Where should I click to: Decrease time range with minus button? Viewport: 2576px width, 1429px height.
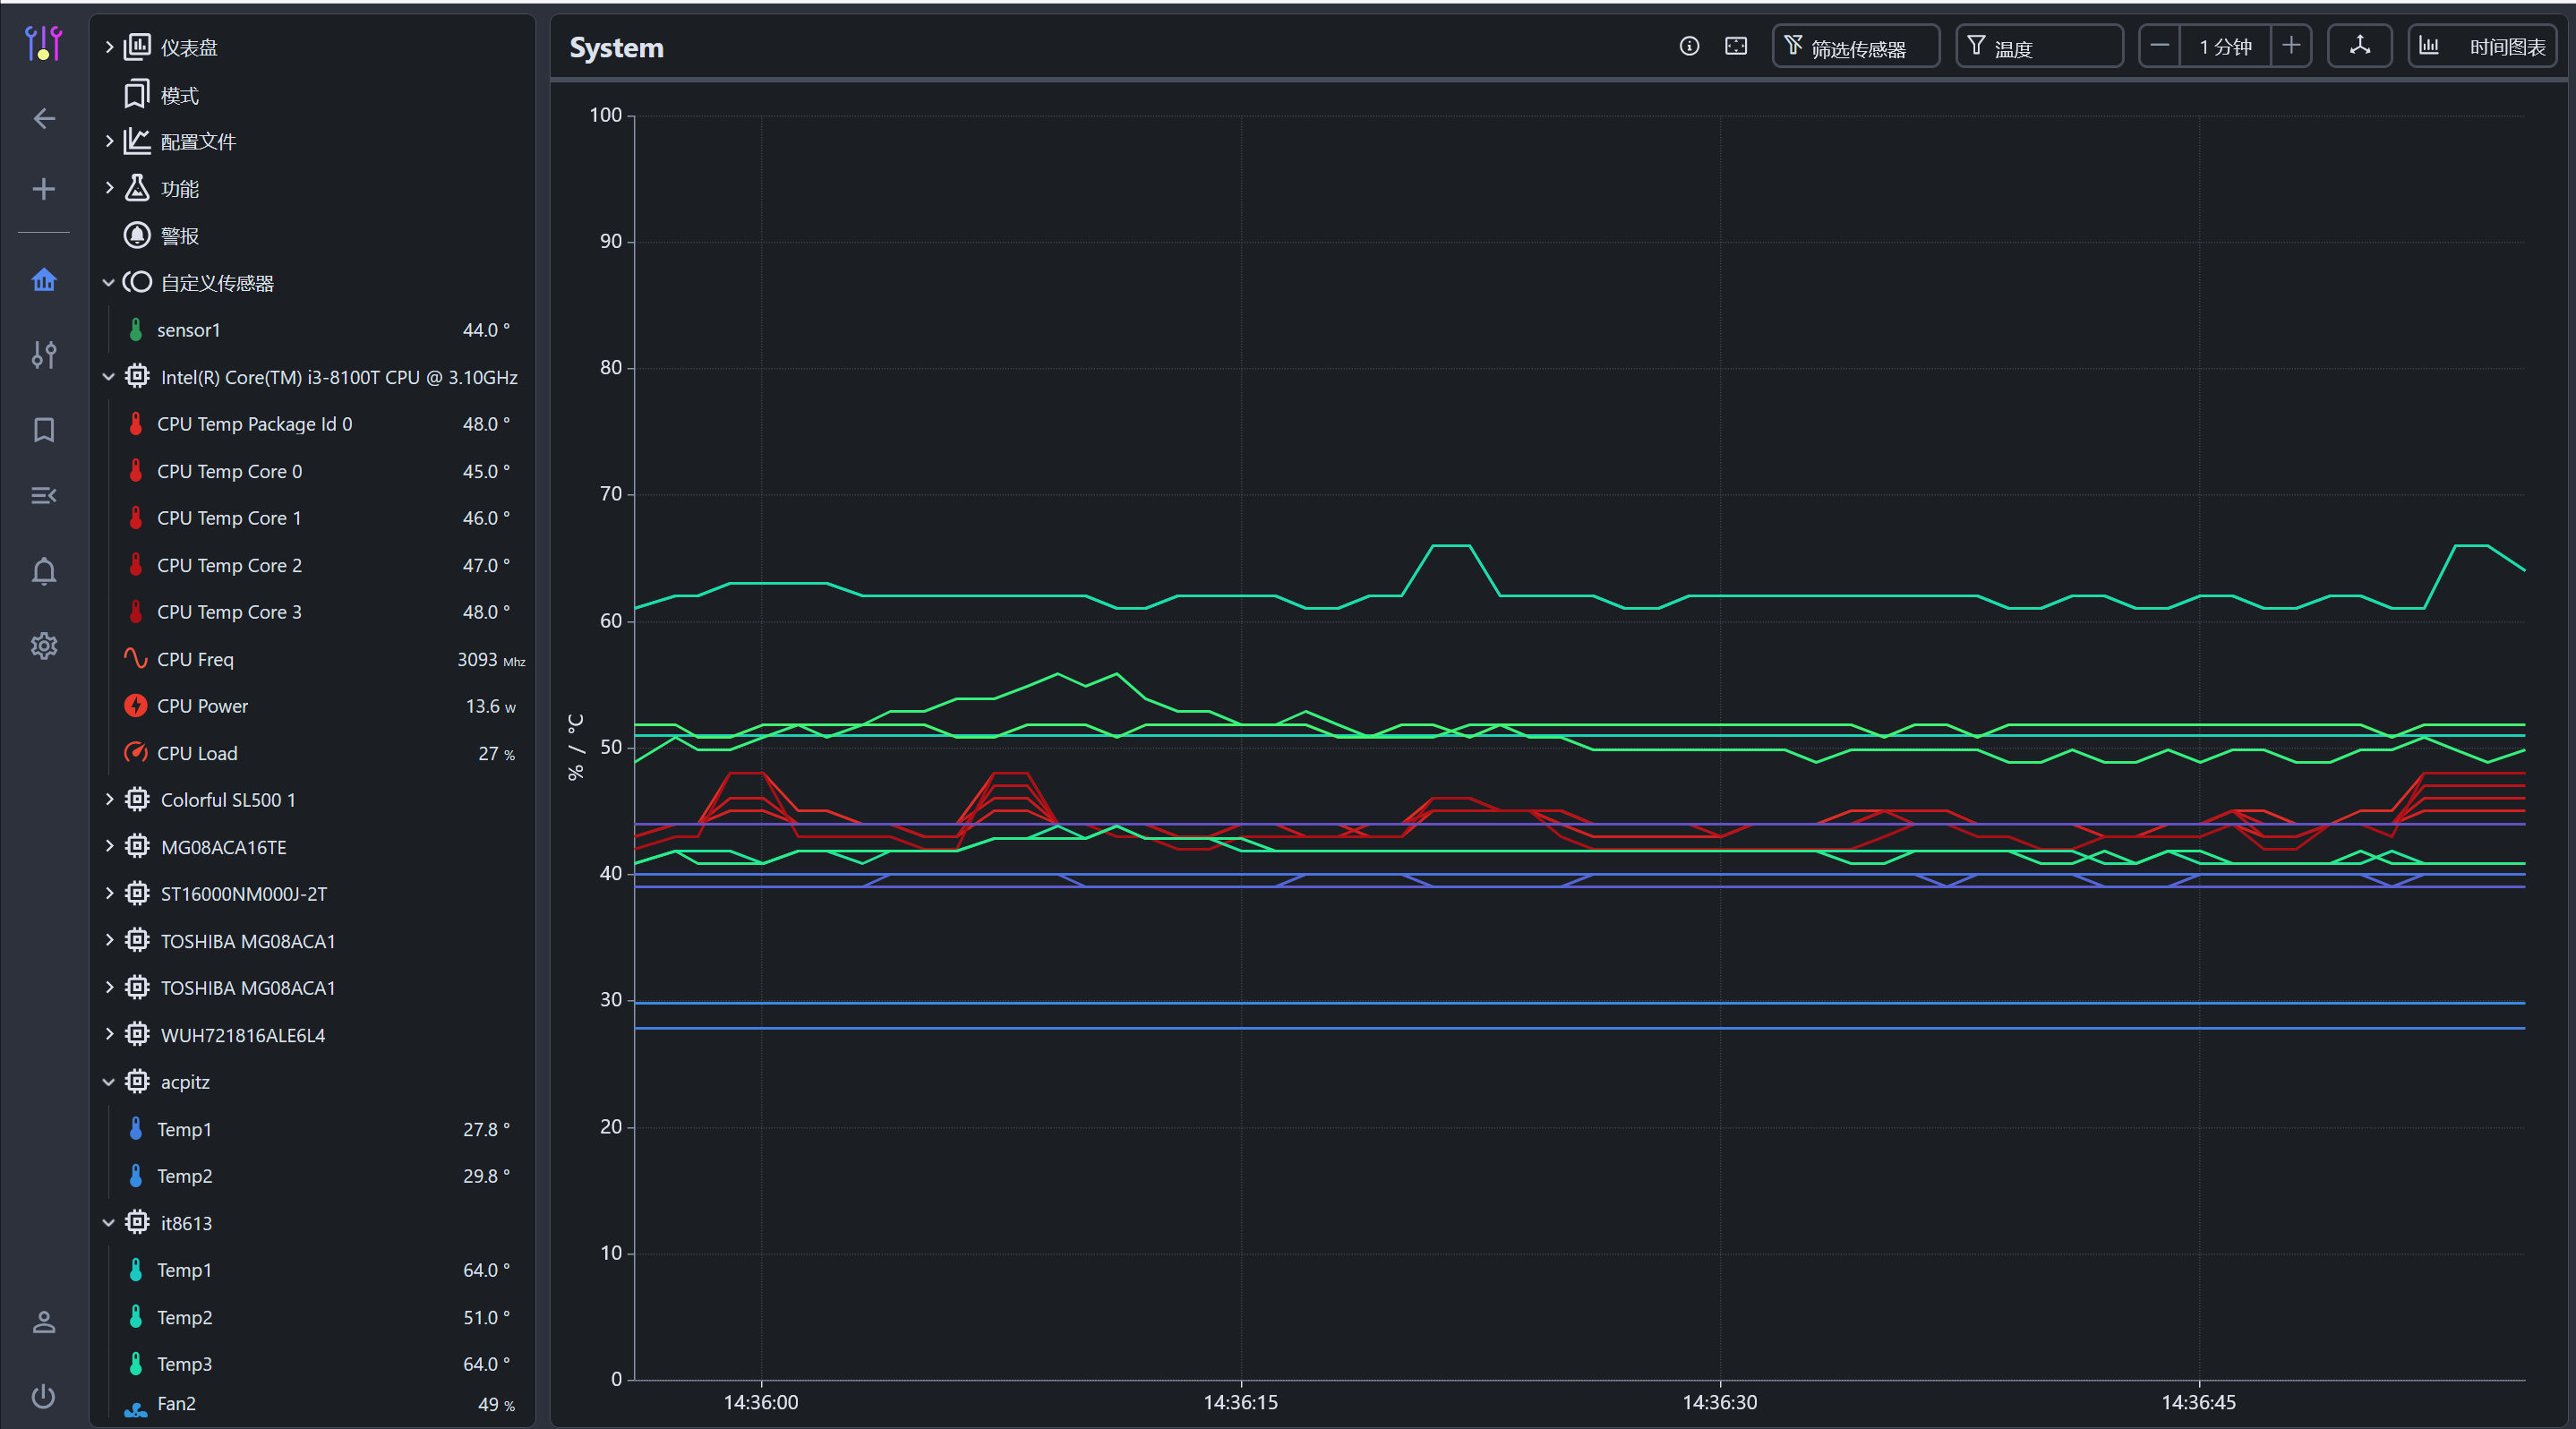(2160, 46)
